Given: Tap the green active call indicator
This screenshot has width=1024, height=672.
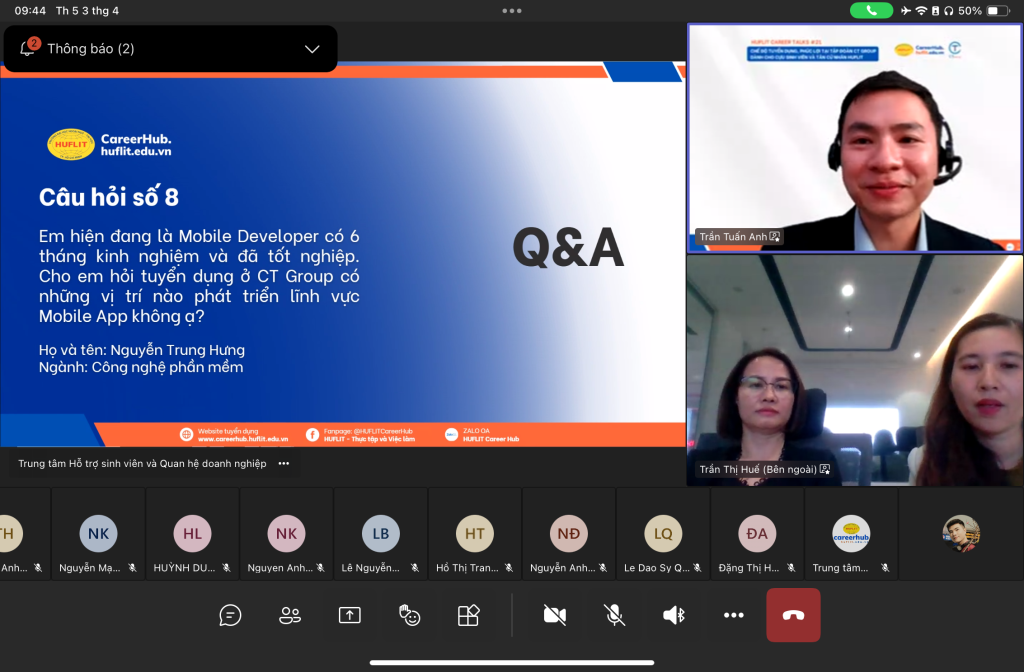Looking at the screenshot, I should coord(871,11).
